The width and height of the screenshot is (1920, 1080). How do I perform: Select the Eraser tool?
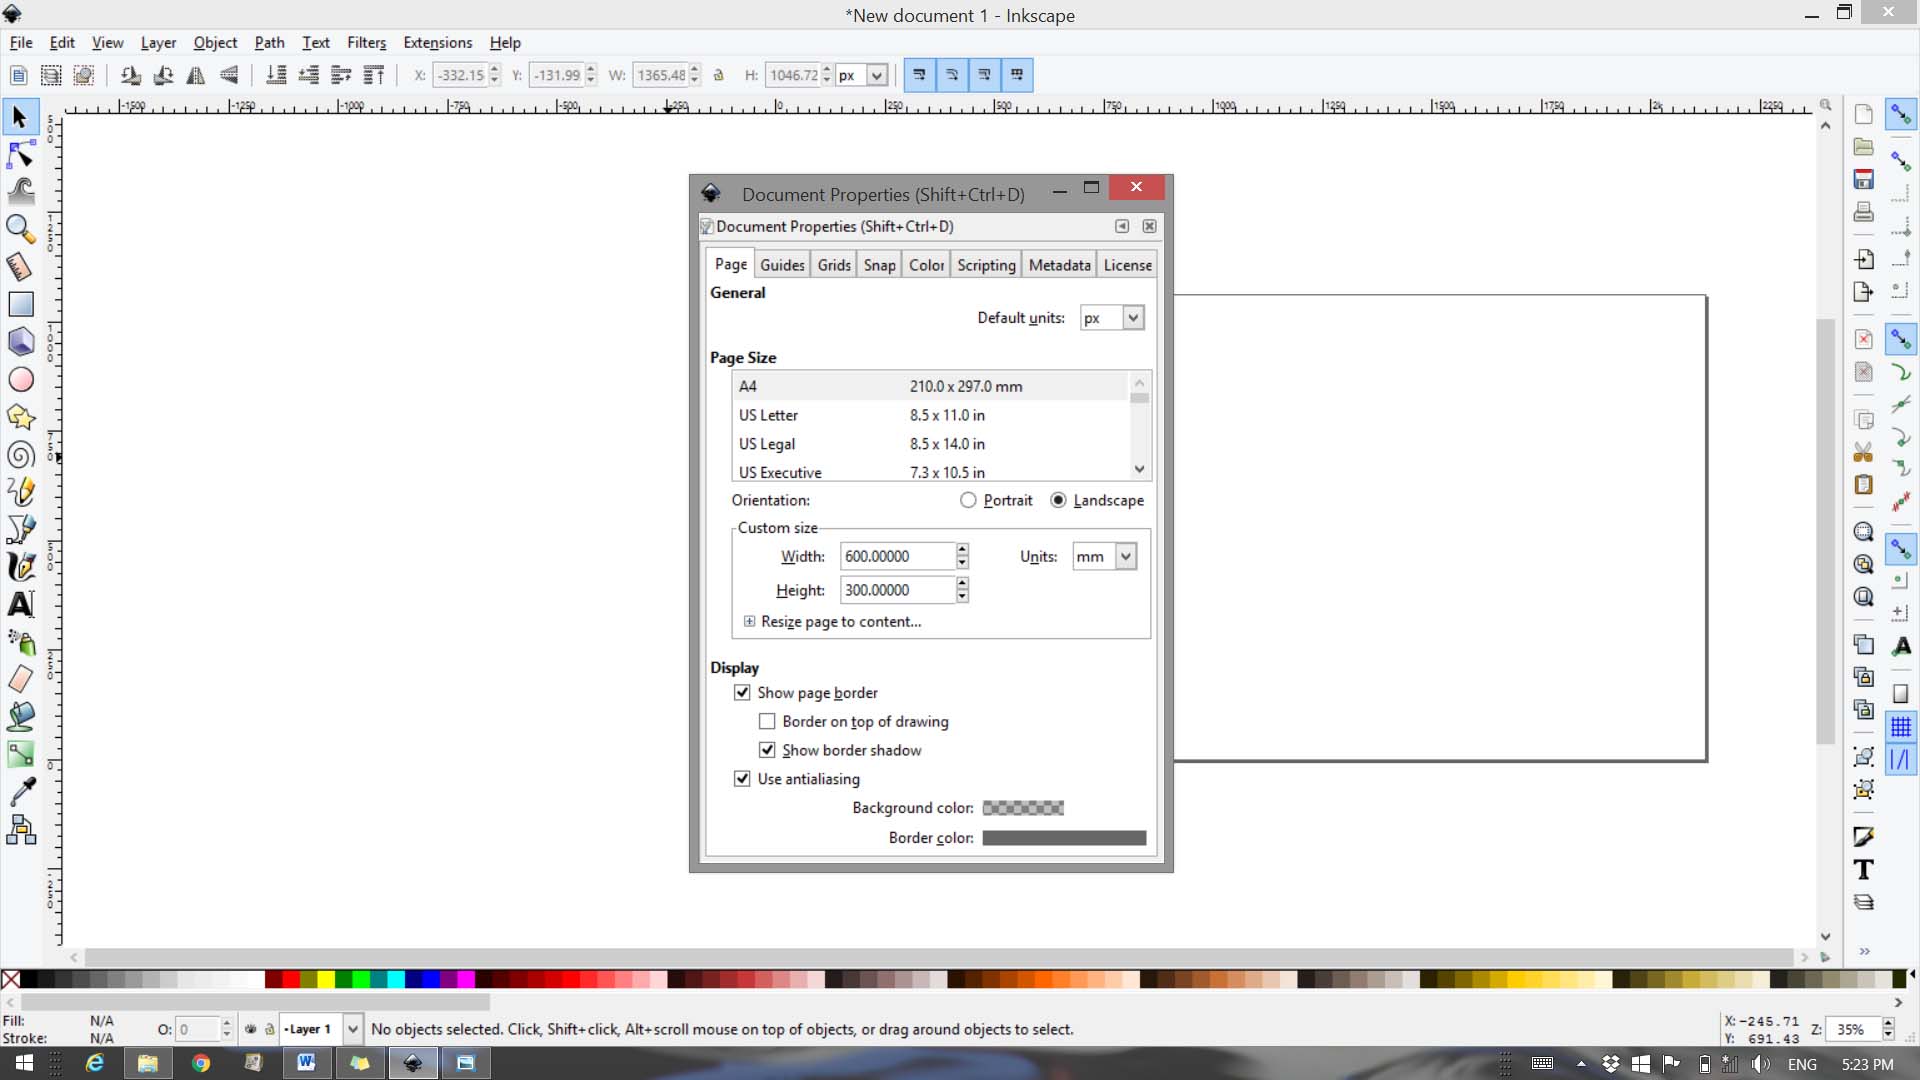pyautogui.click(x=20, y=679)
